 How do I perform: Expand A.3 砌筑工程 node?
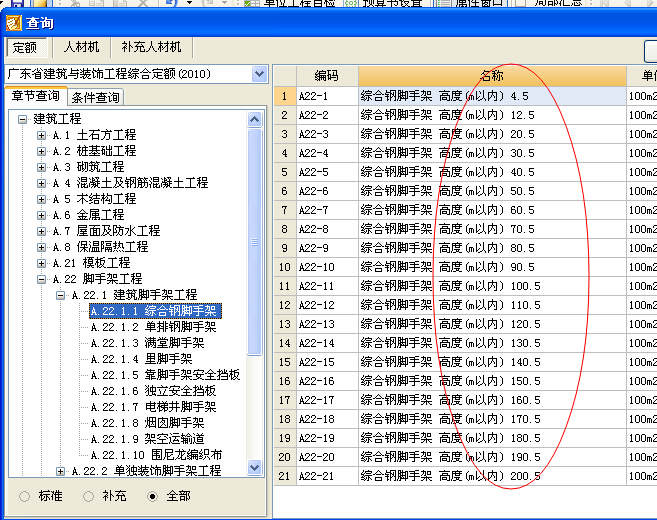coord(41,167)
